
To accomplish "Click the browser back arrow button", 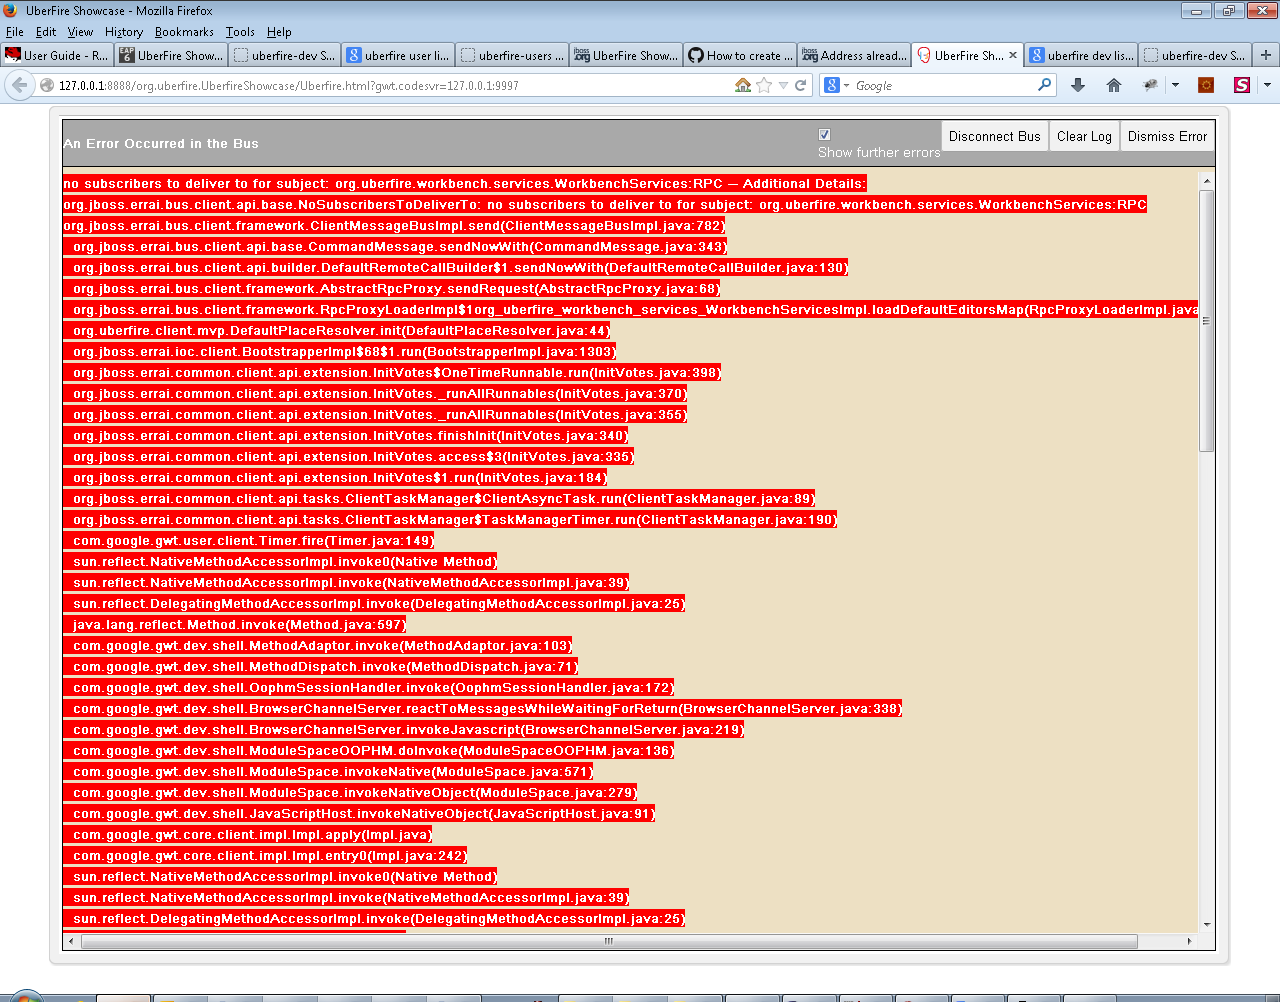I will coord(20,86).
